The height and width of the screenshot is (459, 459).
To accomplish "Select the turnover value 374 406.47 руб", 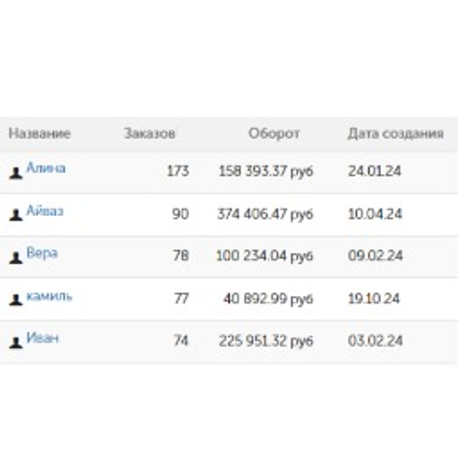I will pyautogui.click(x=265, y=214).
